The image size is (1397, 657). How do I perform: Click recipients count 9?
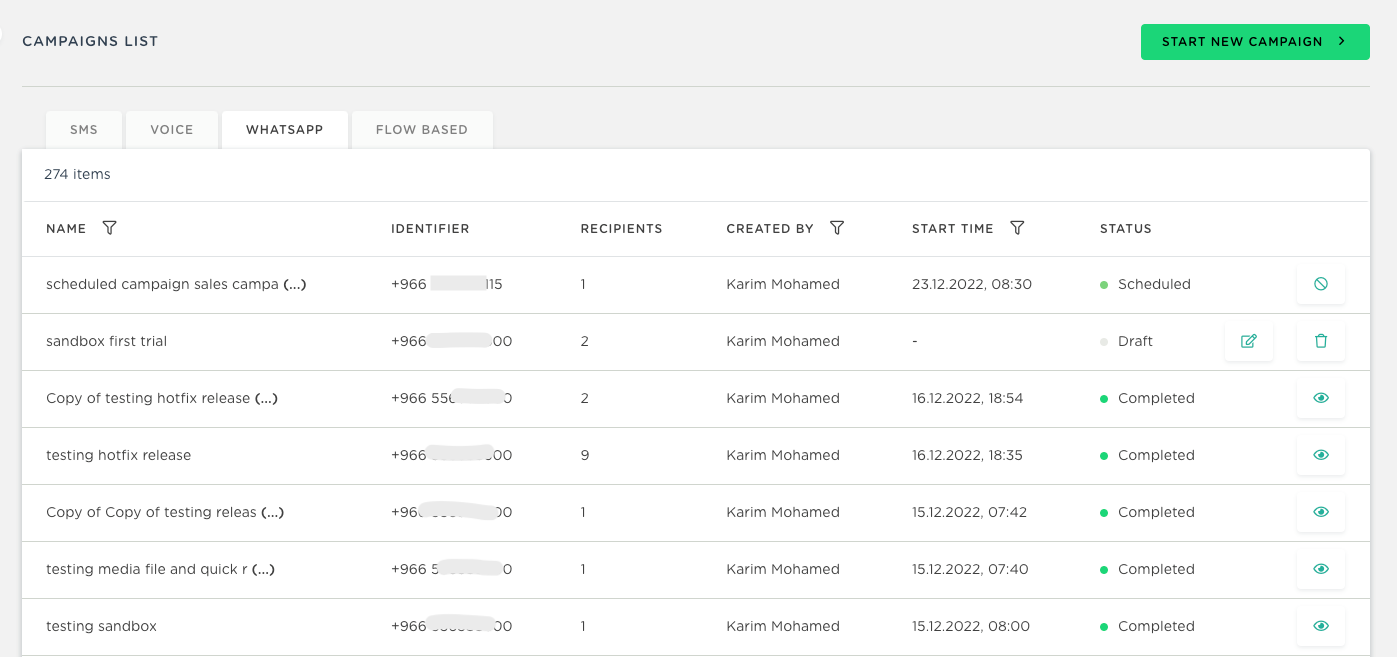coord(585,455)
